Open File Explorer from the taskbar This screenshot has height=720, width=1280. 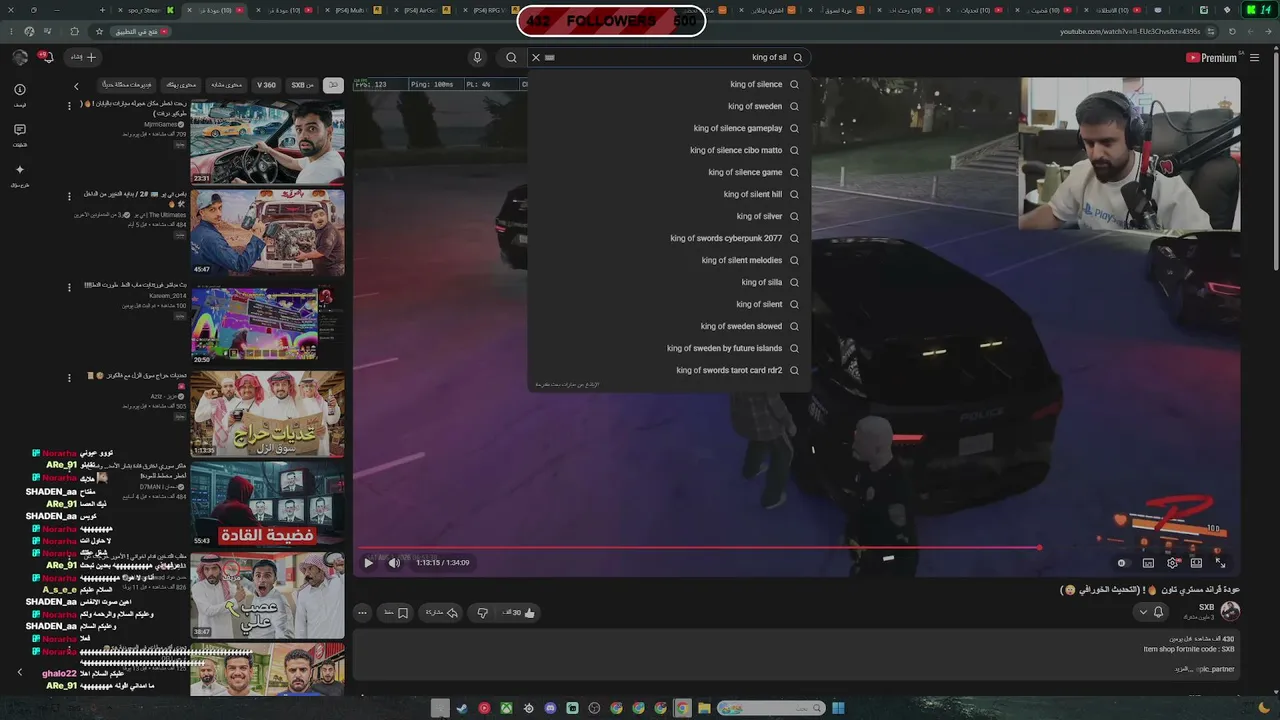click(704, 708)
